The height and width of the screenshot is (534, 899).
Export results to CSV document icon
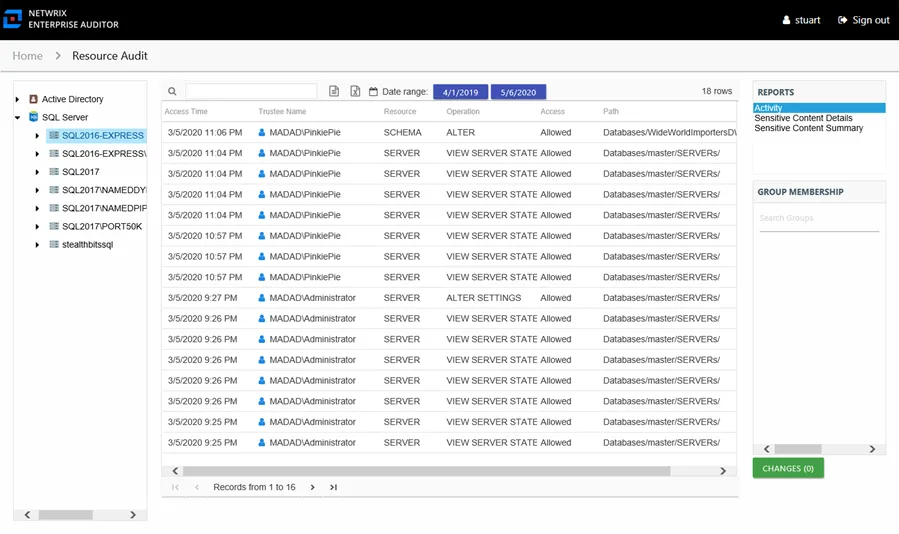click(334, 91)
